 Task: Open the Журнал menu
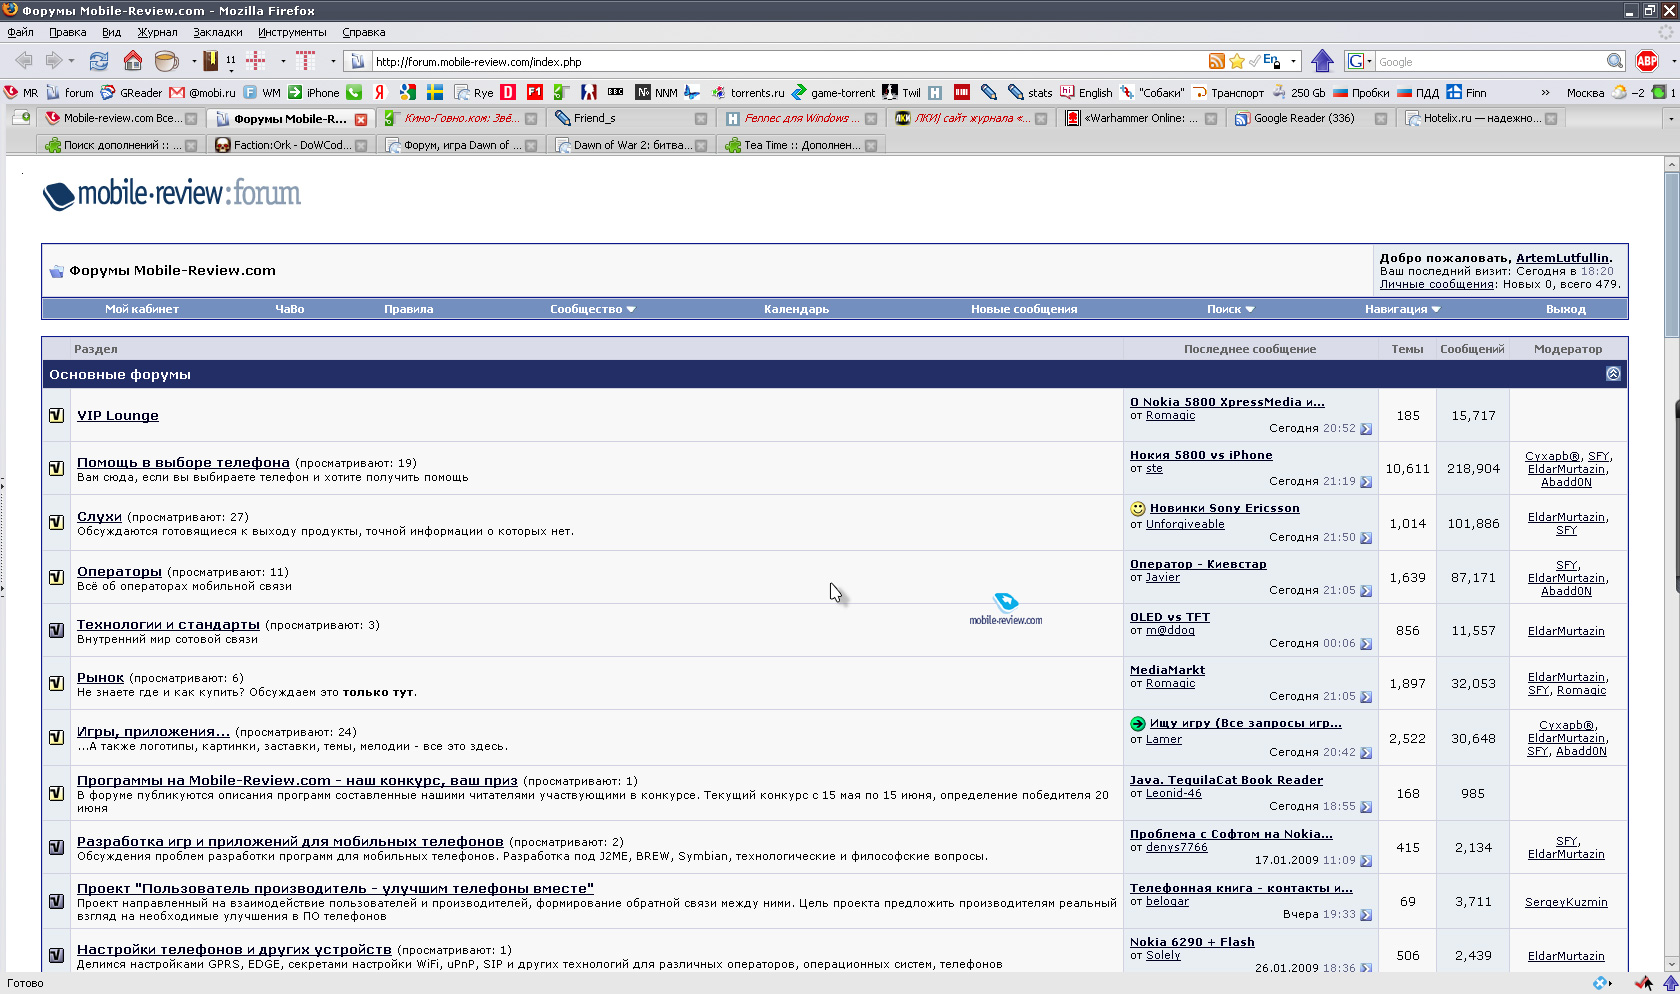(x=157, y=32)
